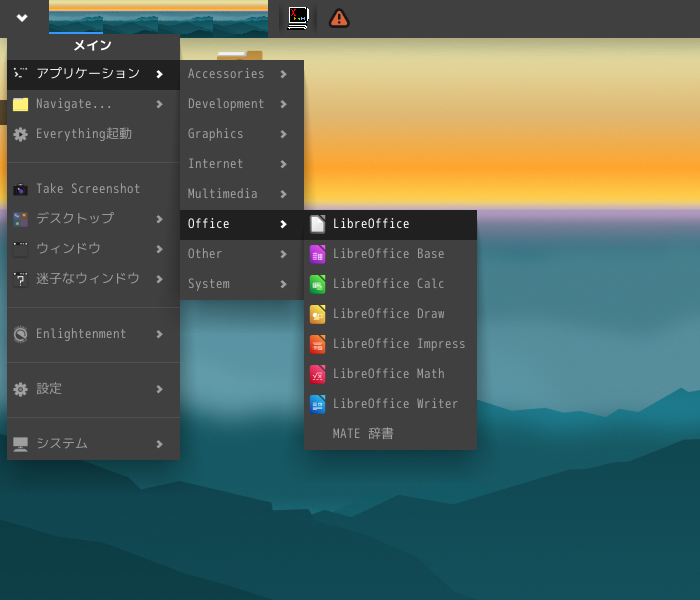Launch LibreOffice Writer
Screen dimensions: 700x600
[x=391, y=404]
